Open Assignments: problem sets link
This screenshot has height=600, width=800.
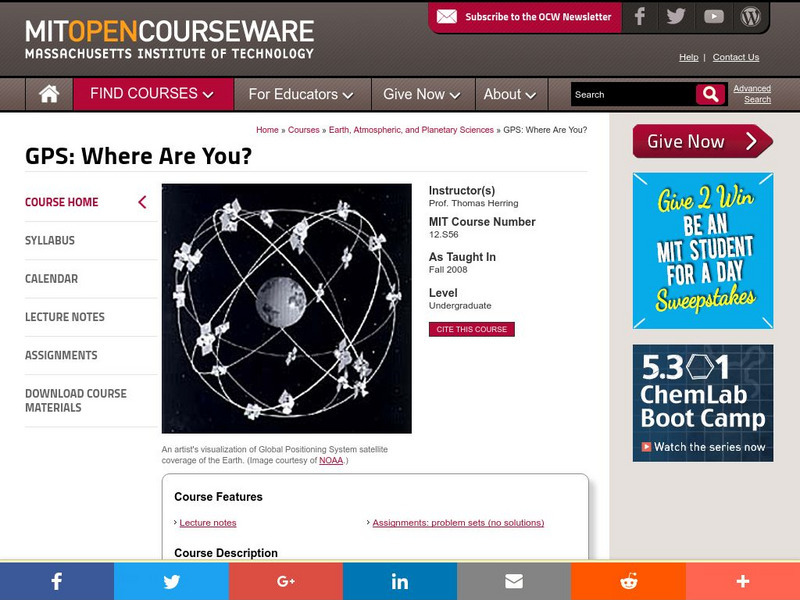[x=458, y=523]
